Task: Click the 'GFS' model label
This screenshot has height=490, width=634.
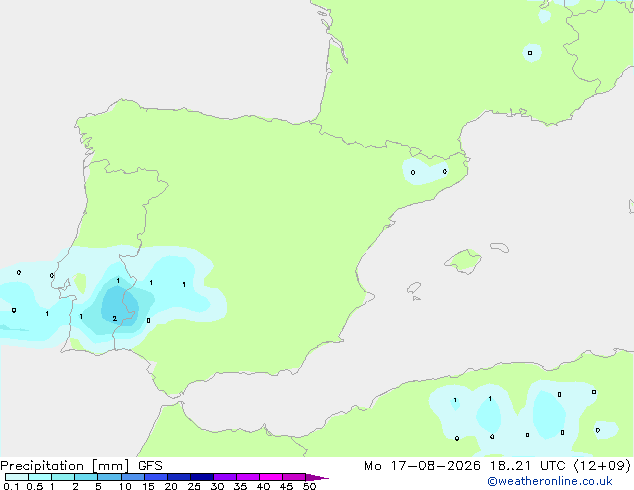Action: (150, 466)
